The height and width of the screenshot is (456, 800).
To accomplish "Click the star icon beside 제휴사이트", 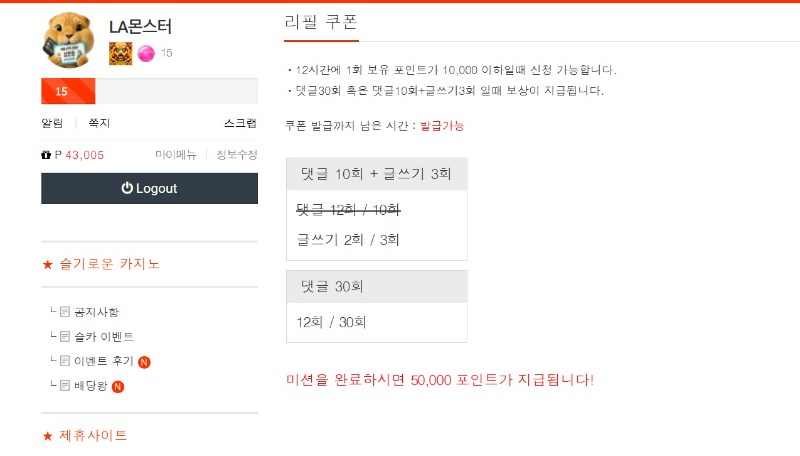I will tap(47, 436).
